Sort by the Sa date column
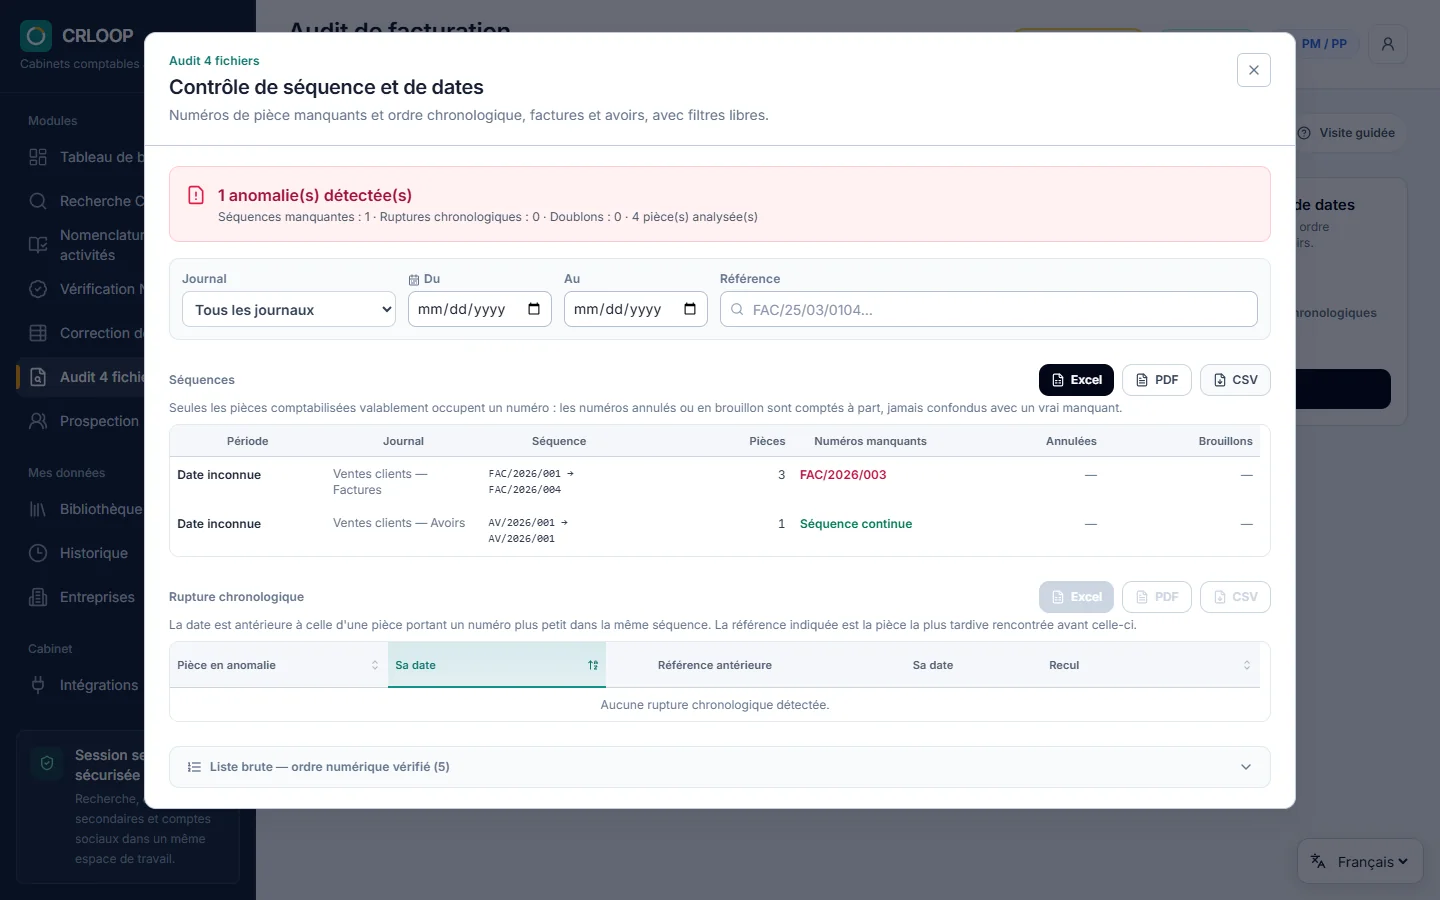 [497, 665]
